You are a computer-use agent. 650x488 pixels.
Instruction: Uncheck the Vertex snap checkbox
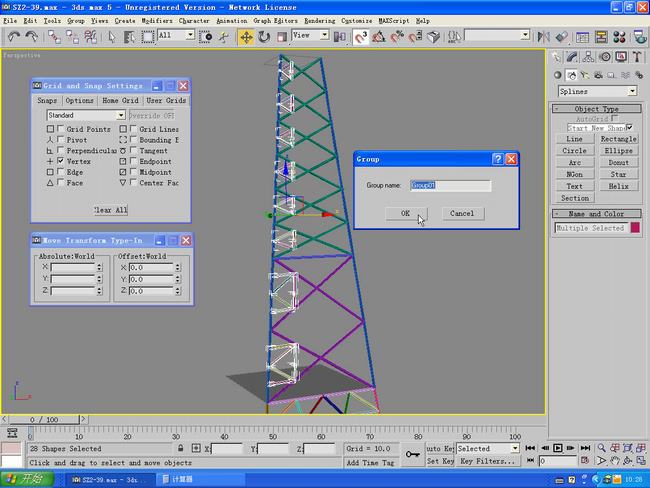click(61, 161)
